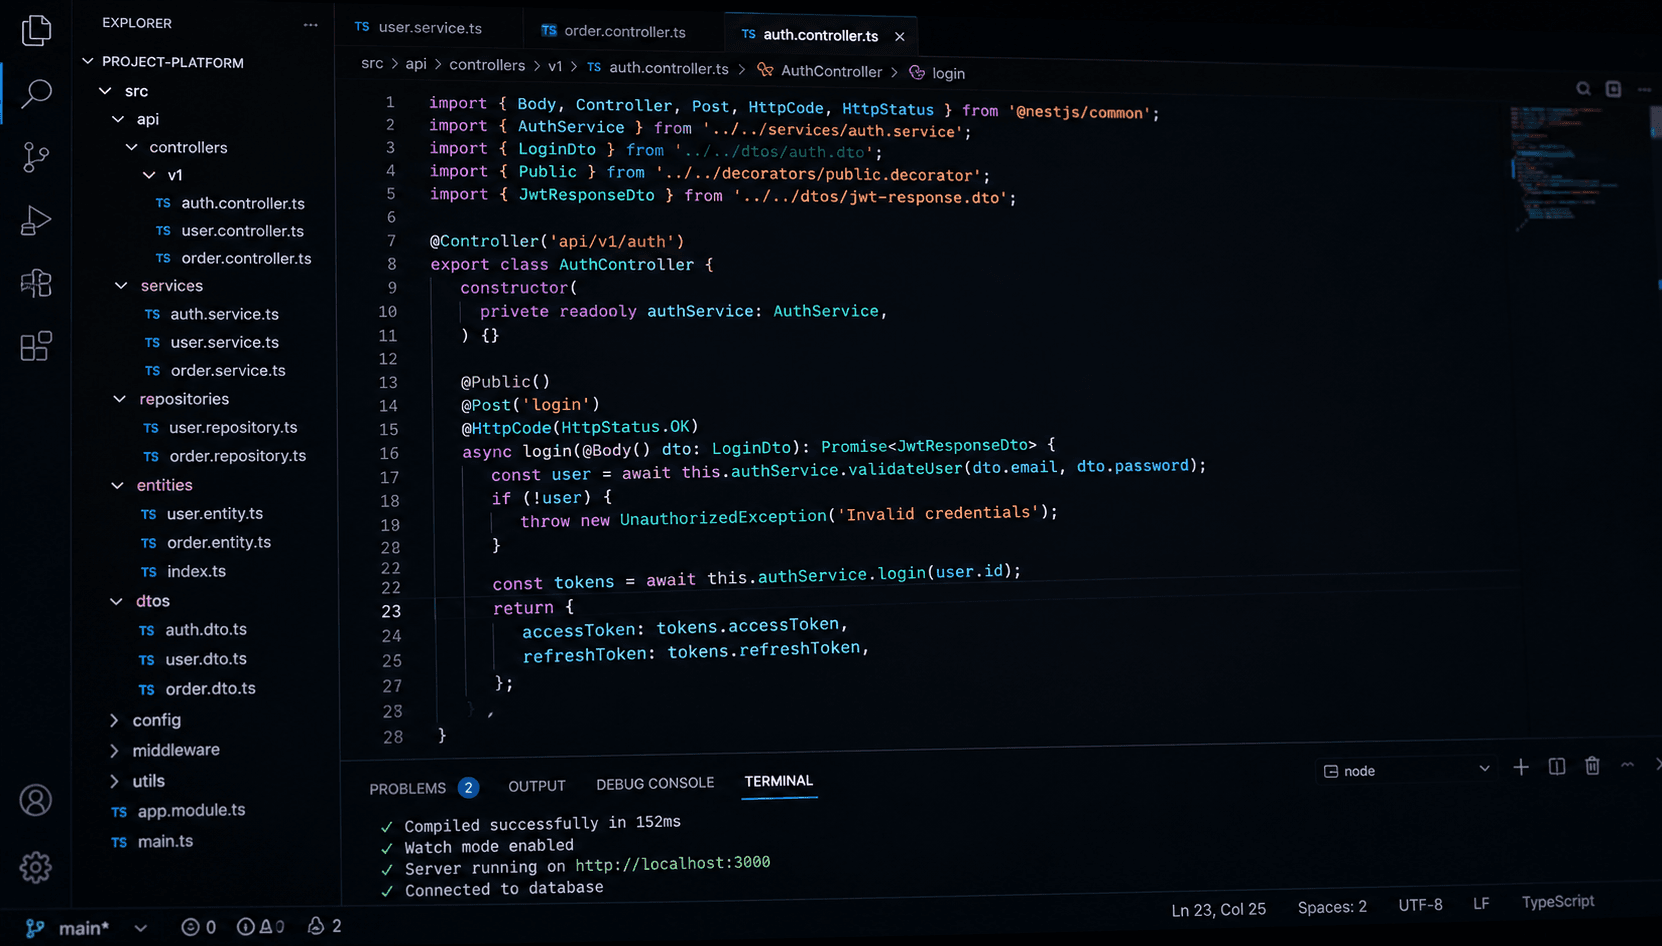The image size is (1662, 946).
Task: Collapse the services folder
Action: click(121, 286)
